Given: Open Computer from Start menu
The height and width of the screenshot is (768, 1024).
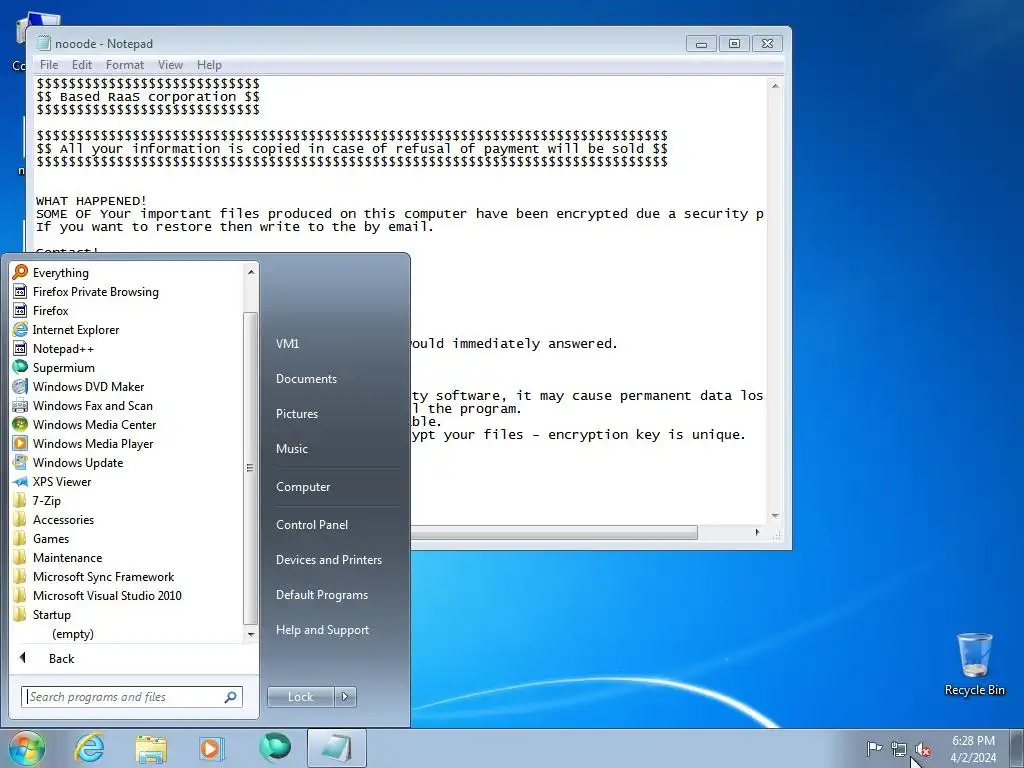Looking at the screenshot, I should click(303, 487).
